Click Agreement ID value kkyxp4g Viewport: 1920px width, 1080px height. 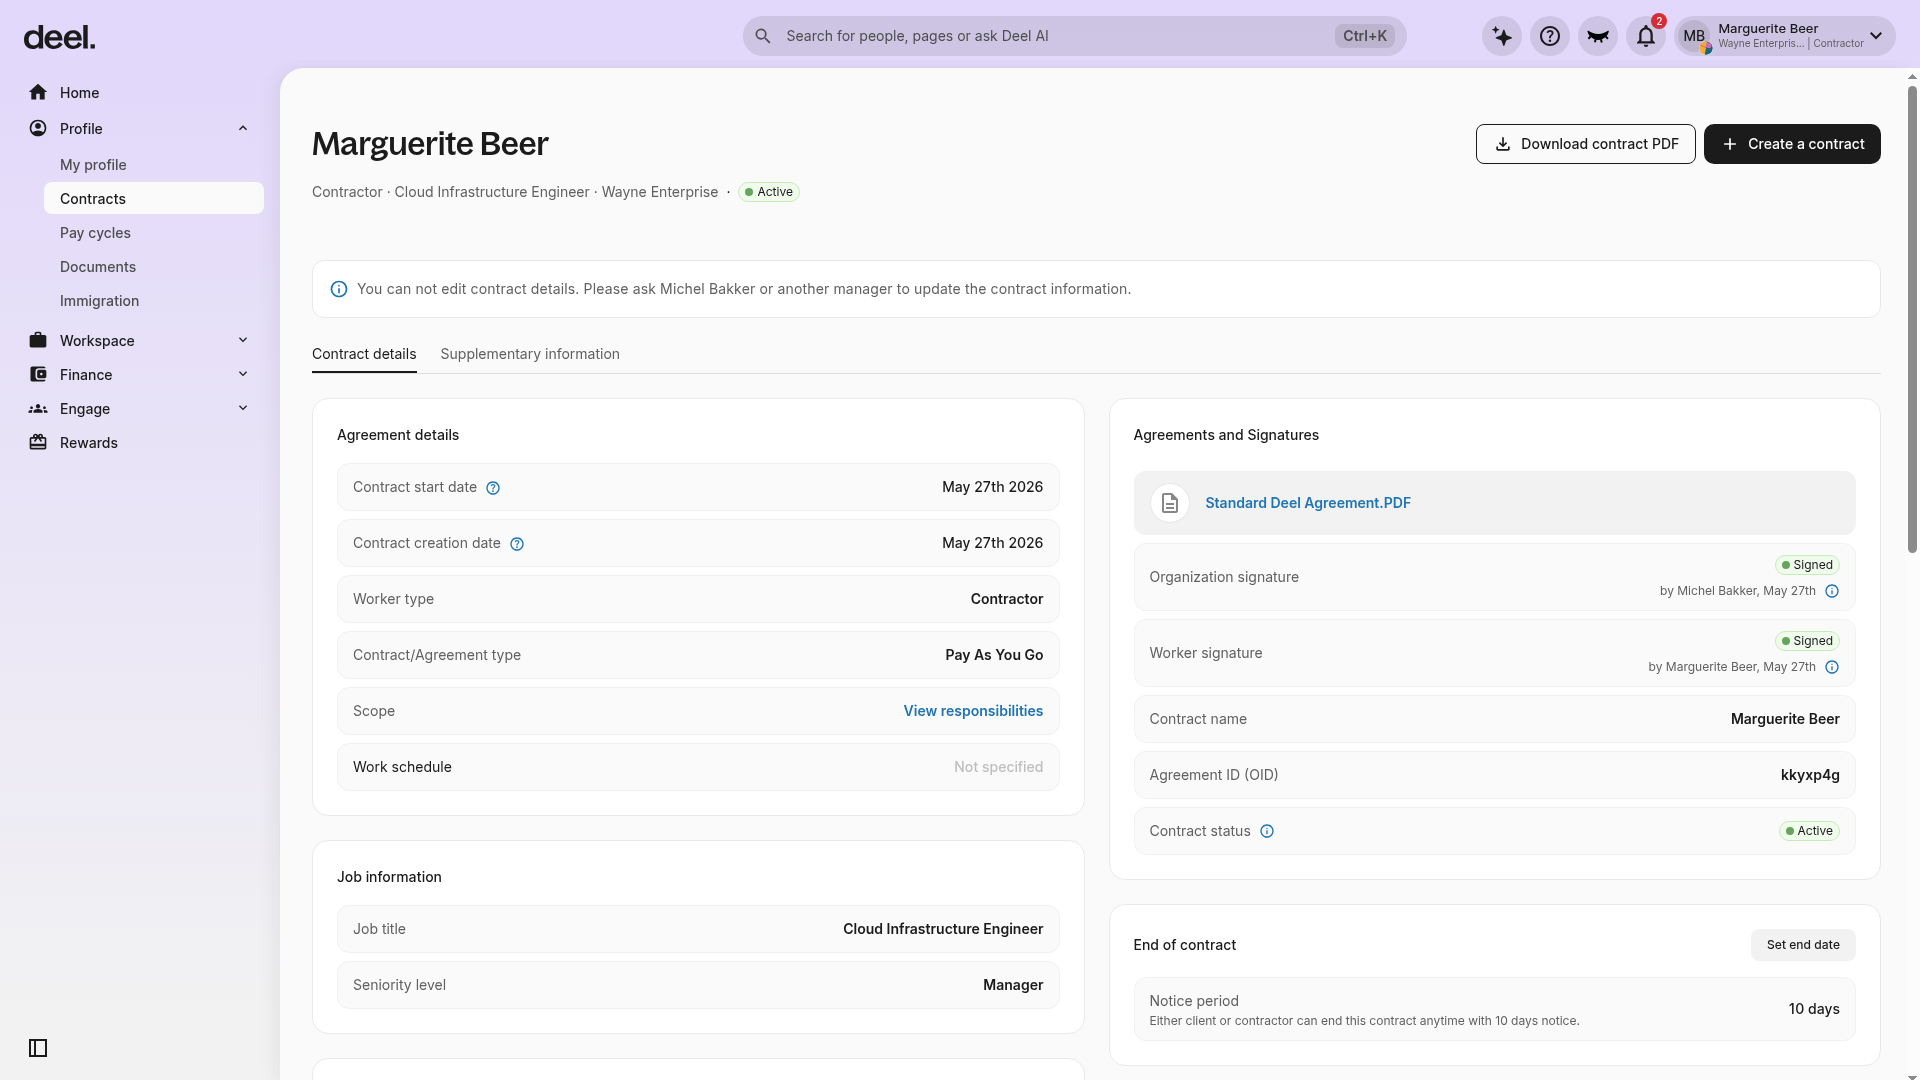pos(1810,775)
